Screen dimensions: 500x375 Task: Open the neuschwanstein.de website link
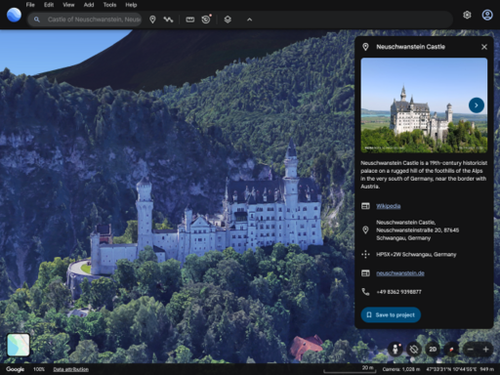(x=400, y=273)
